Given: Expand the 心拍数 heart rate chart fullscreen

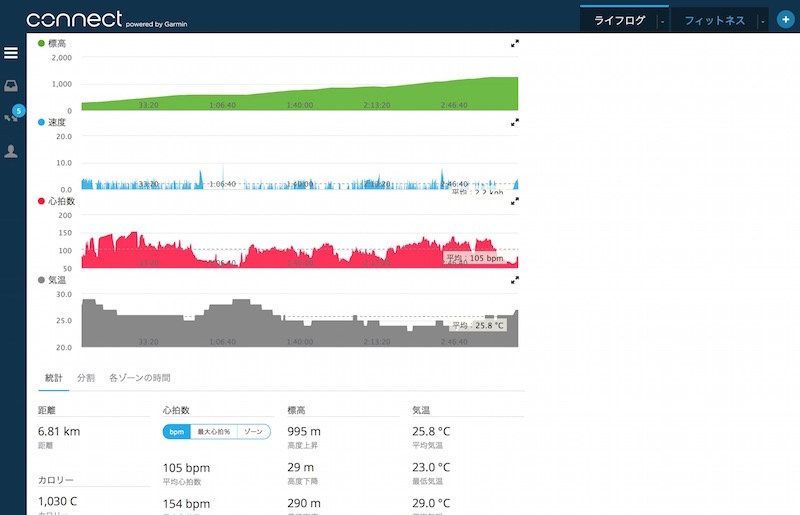Looking at the screenshot, I should point(515,202).
